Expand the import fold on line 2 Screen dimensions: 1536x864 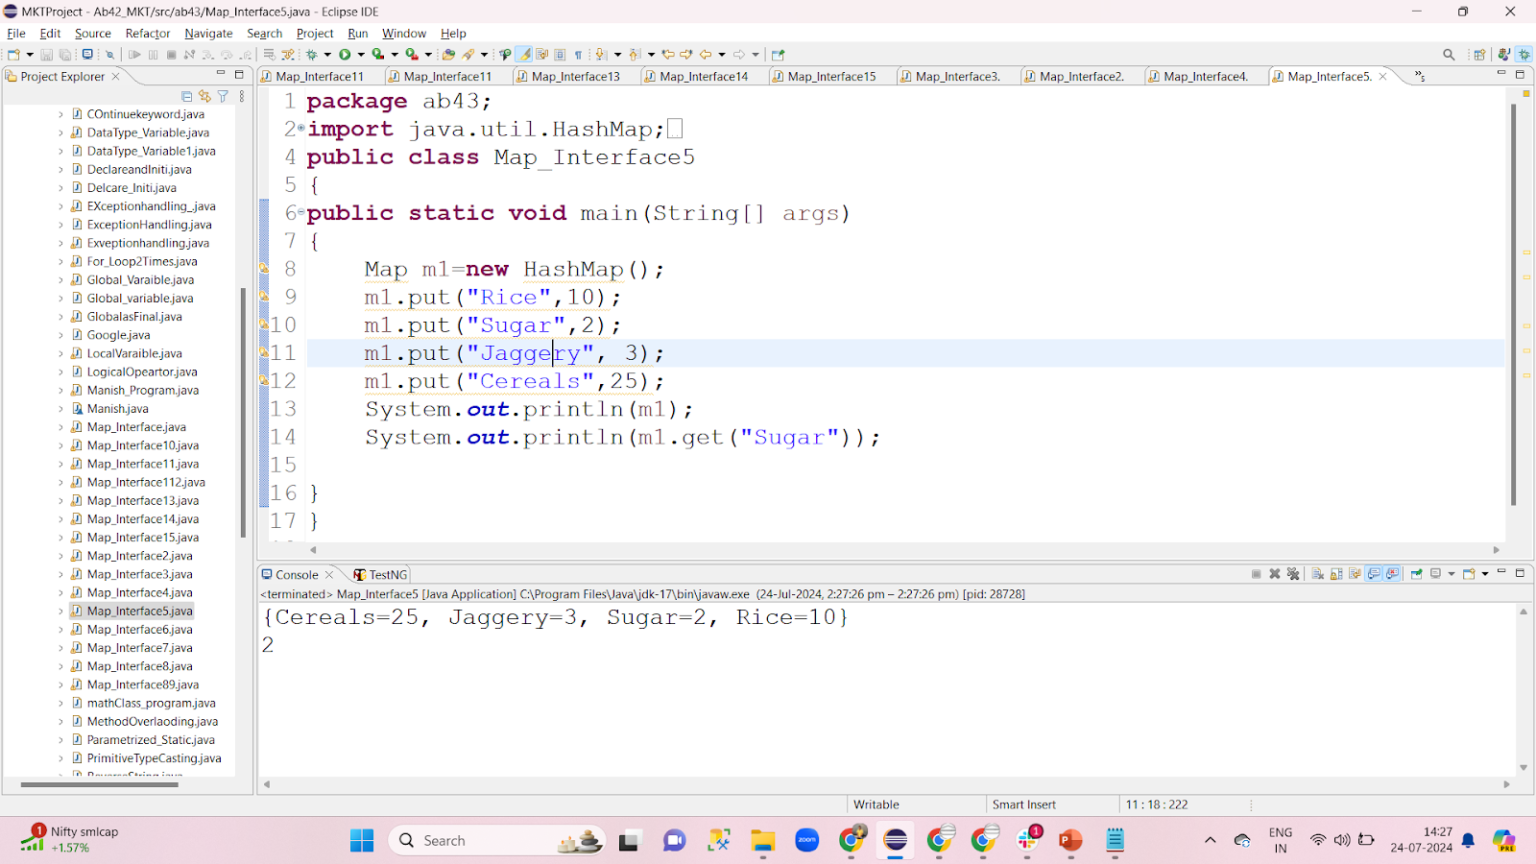[301, 129]
